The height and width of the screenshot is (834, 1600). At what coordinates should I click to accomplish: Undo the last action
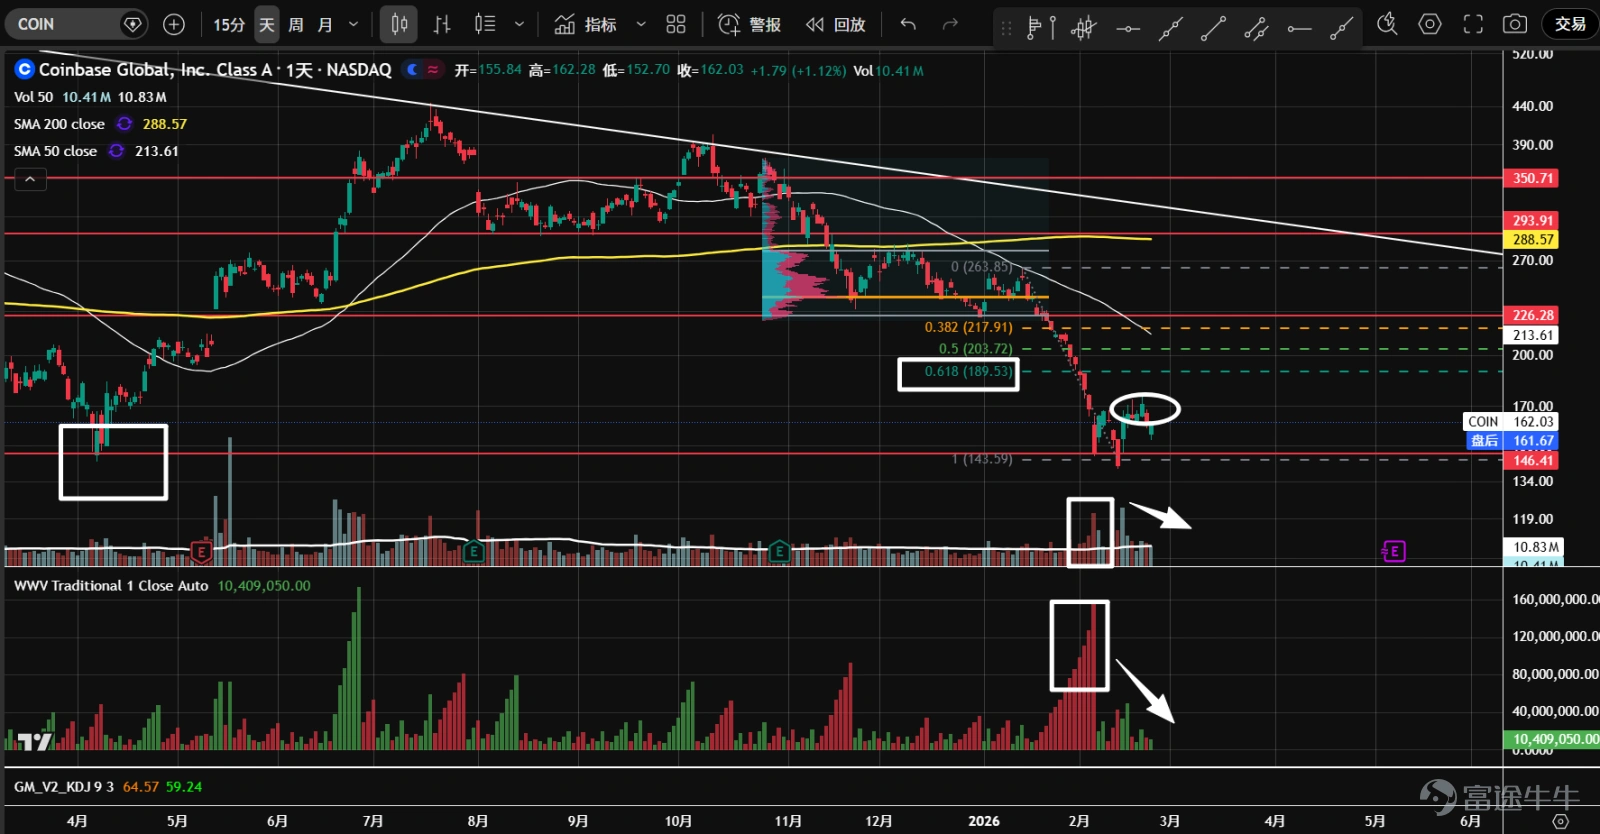point(908,24)
